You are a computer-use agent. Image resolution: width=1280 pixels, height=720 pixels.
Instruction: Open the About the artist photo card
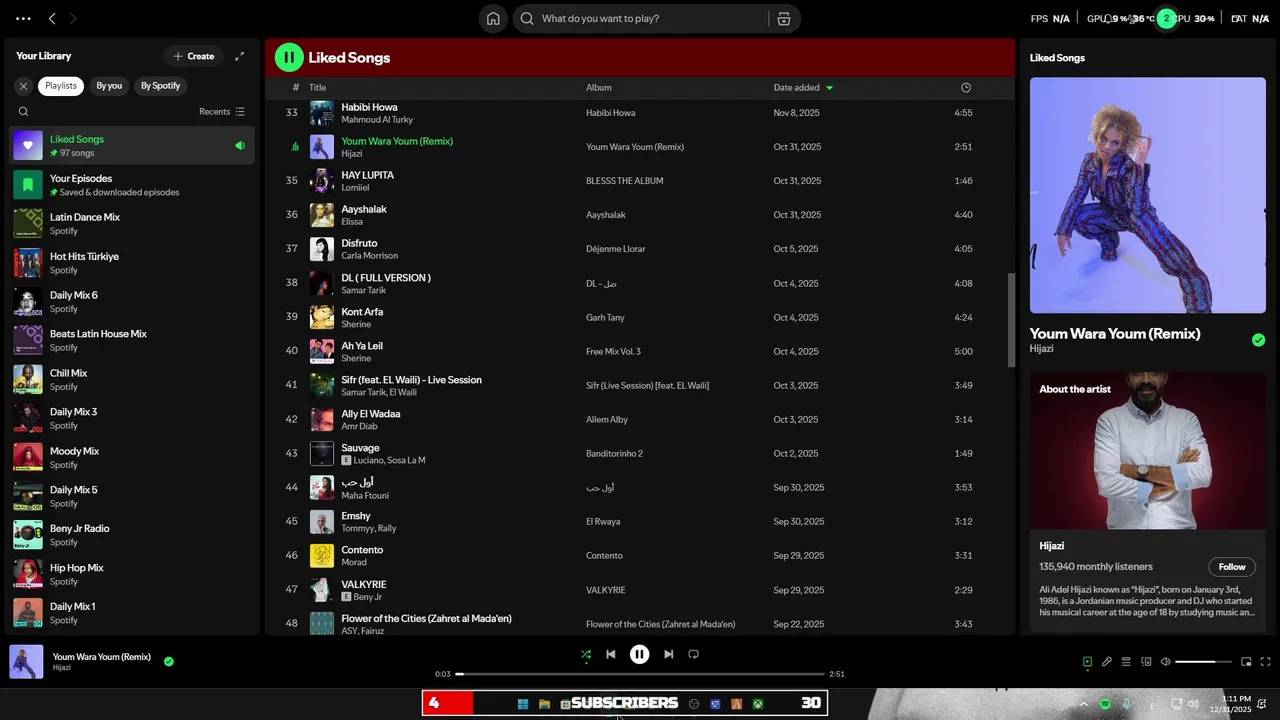pos(1148,450)
